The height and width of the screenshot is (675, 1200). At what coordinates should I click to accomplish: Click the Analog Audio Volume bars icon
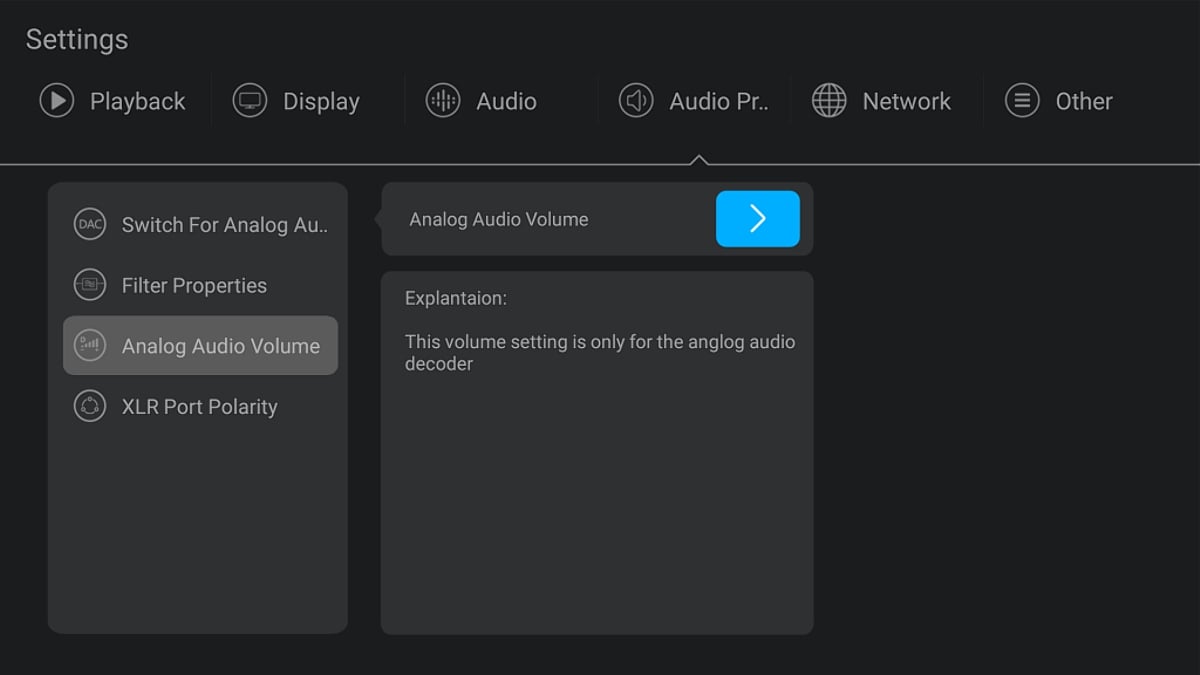click(x=90, y=346)
